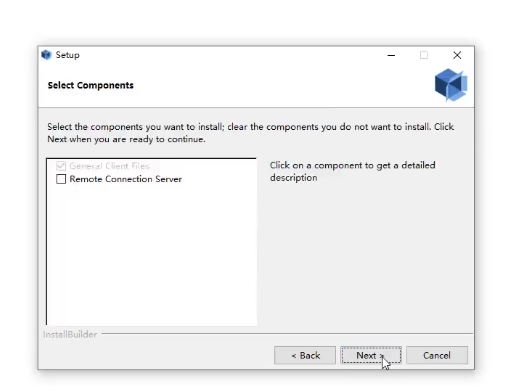507x391 pixels.
Task: Click the InstallBuilder label
Action: 70,334
